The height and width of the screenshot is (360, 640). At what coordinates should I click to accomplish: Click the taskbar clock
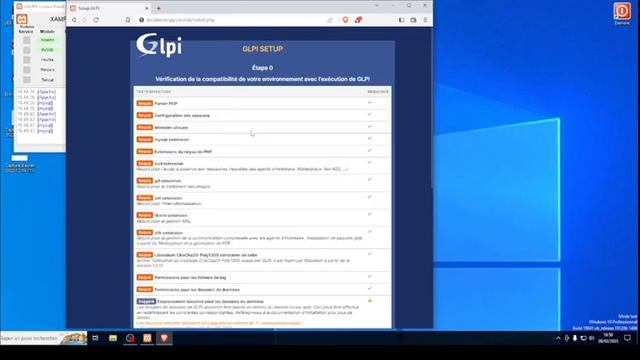pyautogui.click(x=608, y=338)
